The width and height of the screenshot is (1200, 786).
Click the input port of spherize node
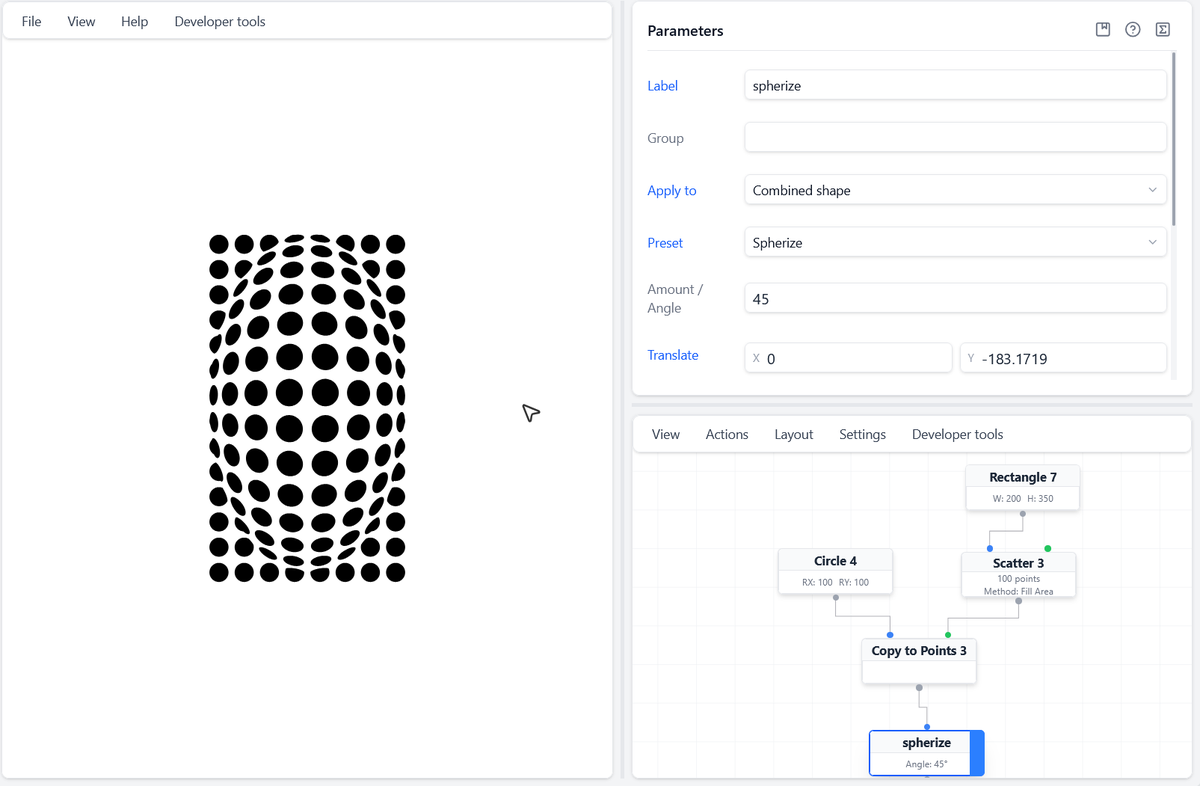(927, 726)
